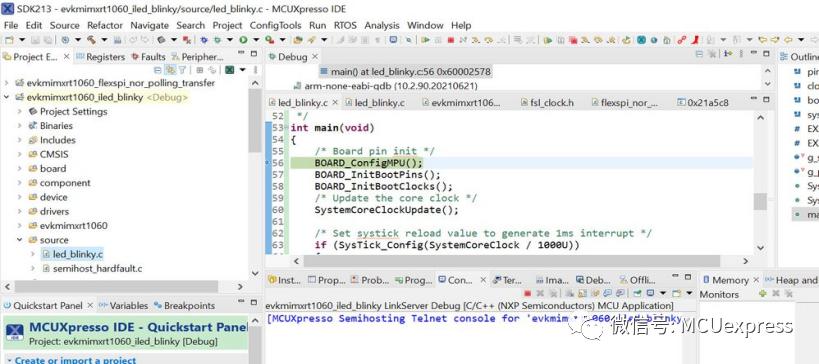Click the red boot icon in toolbar
This screenshot has height=364, width=819.
[x=695, y=40]
